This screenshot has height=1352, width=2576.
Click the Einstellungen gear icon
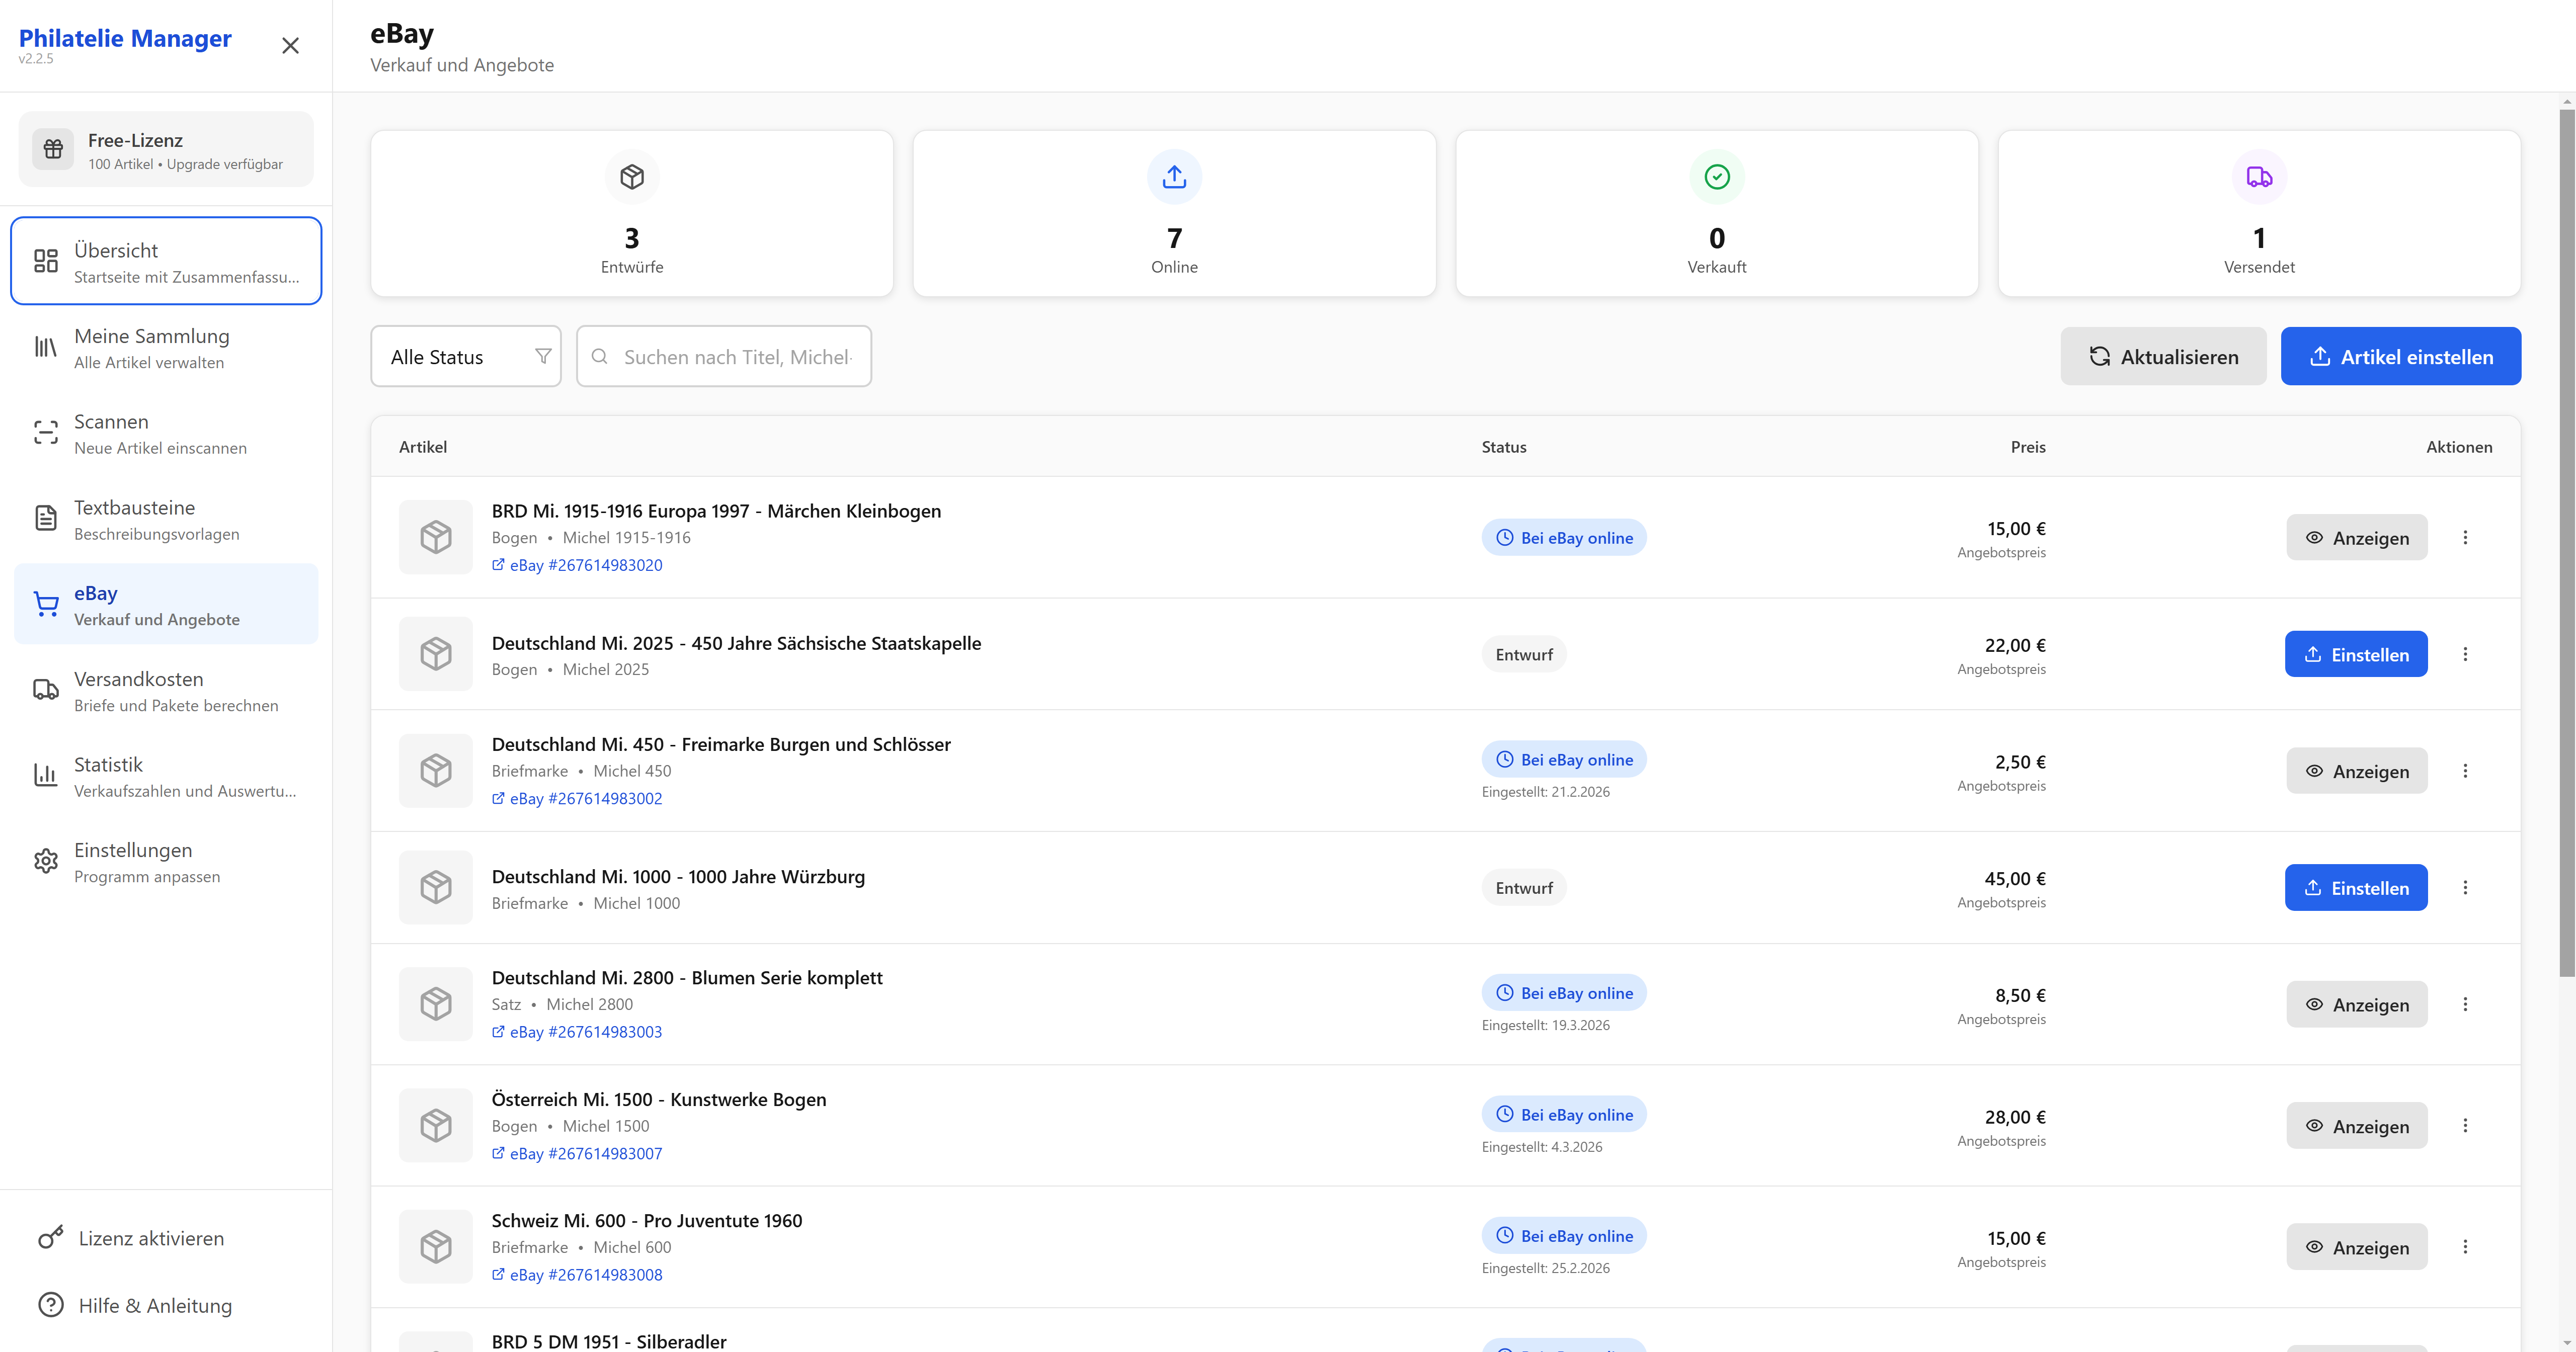click(x=46, y=861)
